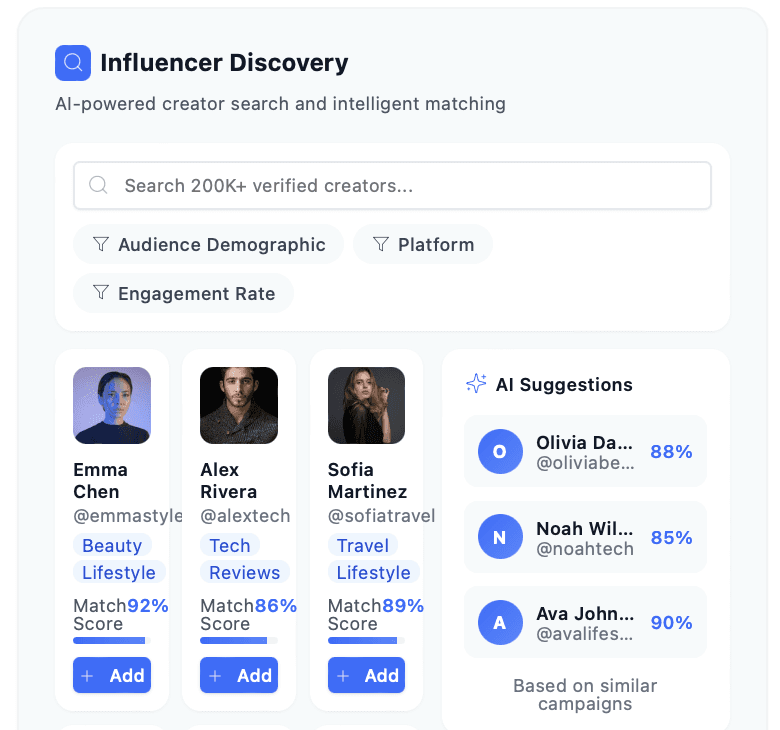Open the Platform filter
The width and height of the screenshot is (780, 730).
pyautogui.click(x=423, y=244)
